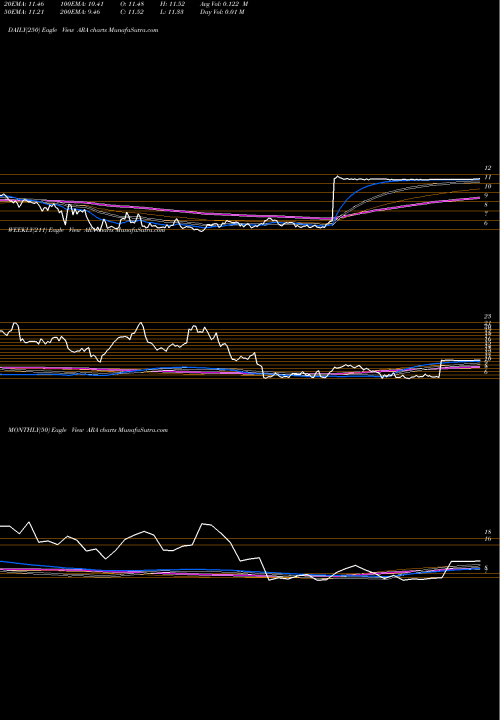The height and width of the screenshot is (720, 500).
Task: Click the Avg Vol: 0.122 M text
Action: click(x=225, y=4)
